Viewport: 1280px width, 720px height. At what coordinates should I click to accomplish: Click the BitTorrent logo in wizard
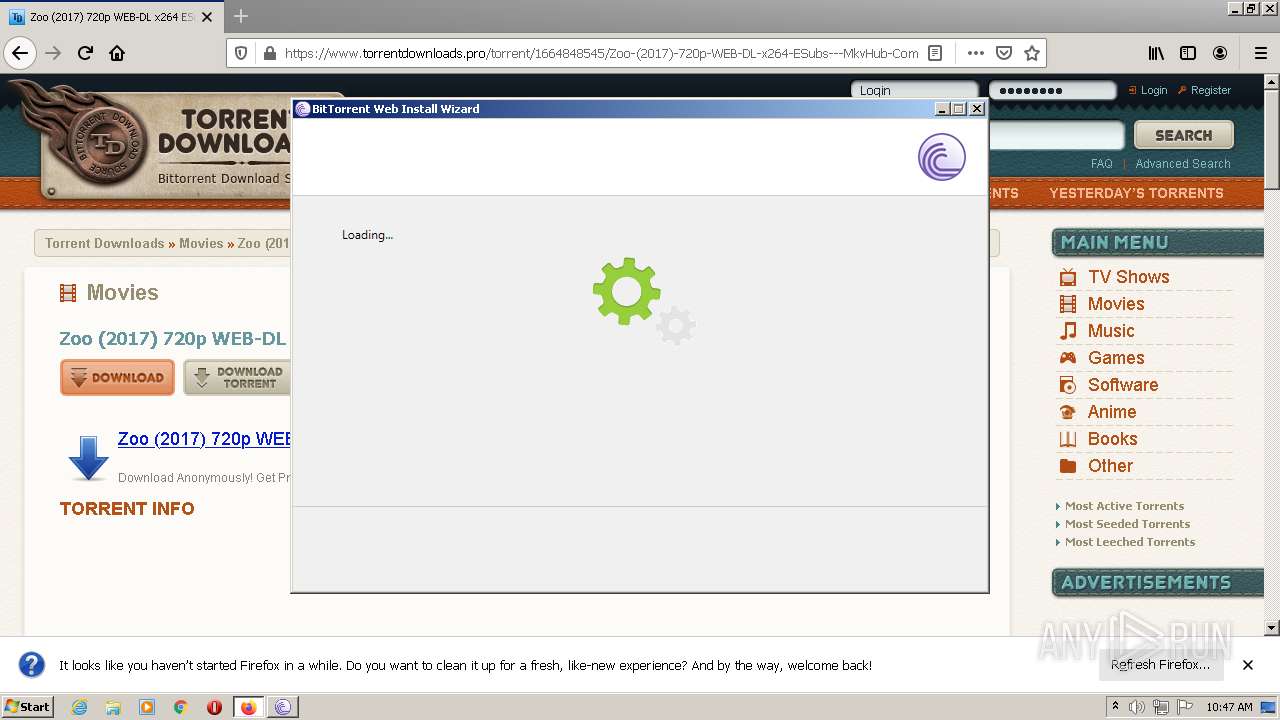click(x=941, y=157)
